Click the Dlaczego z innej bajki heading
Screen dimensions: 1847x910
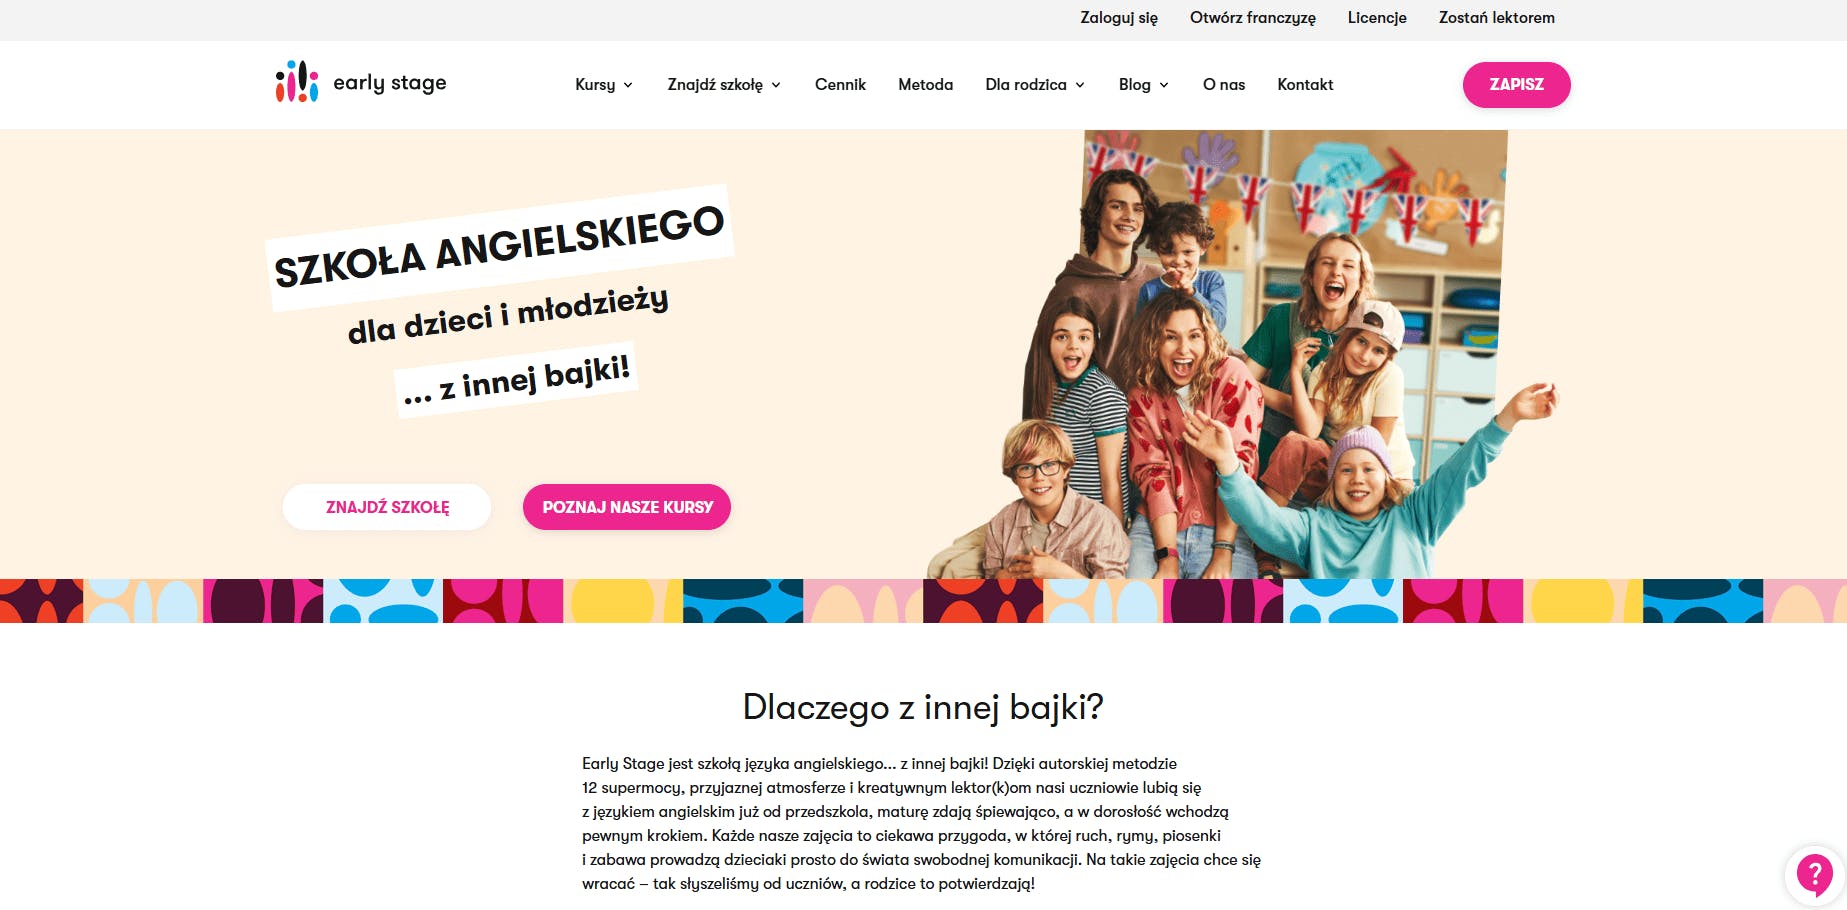[x=923, y=707]
